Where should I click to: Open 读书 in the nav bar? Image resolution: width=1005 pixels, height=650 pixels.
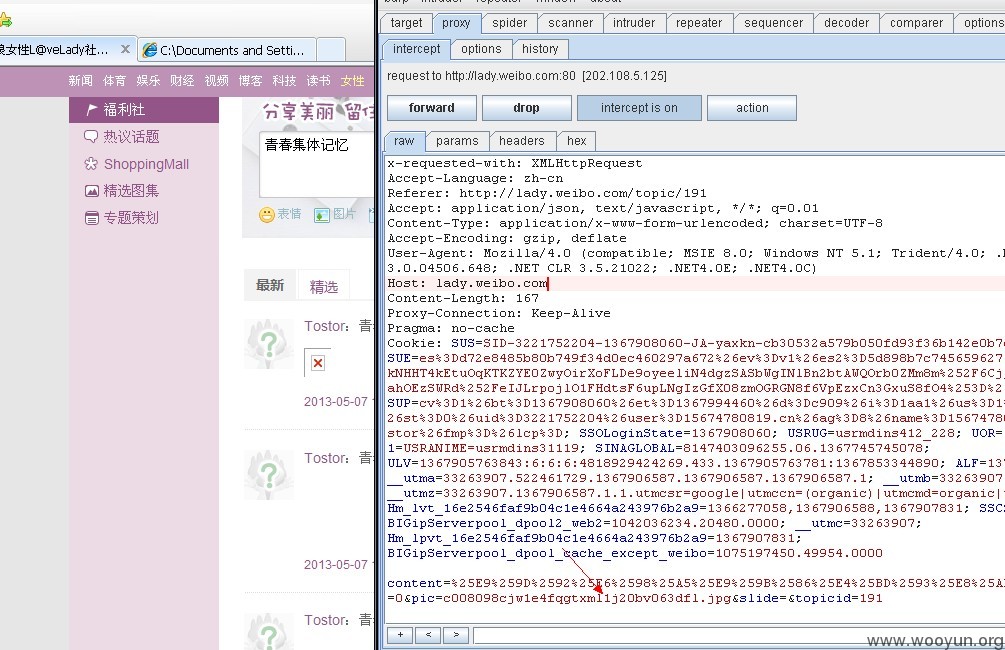(x=319, y=81)
